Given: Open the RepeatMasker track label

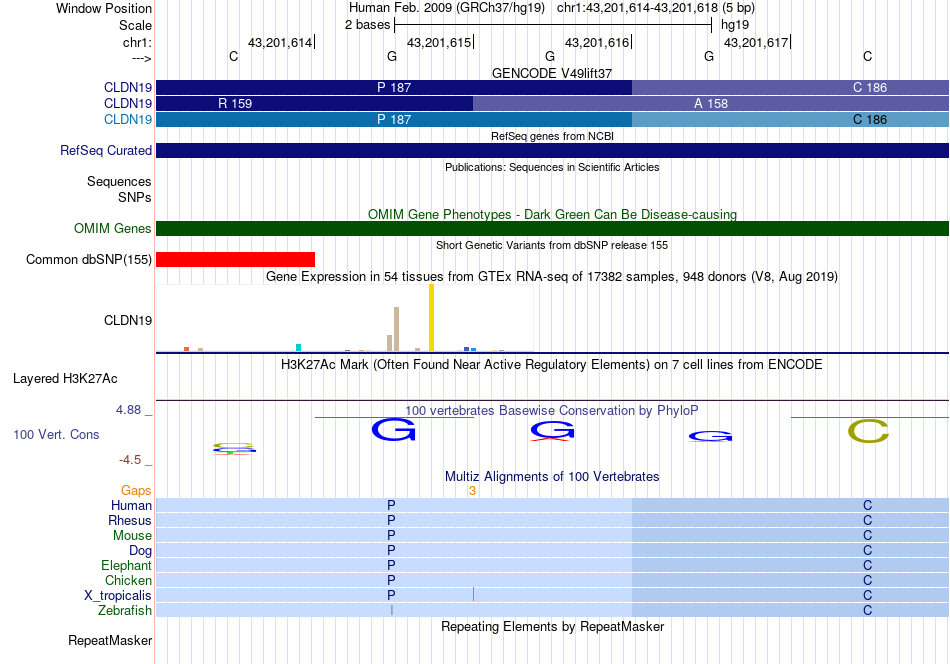Looking at the screenshot, I should (110, 640).
